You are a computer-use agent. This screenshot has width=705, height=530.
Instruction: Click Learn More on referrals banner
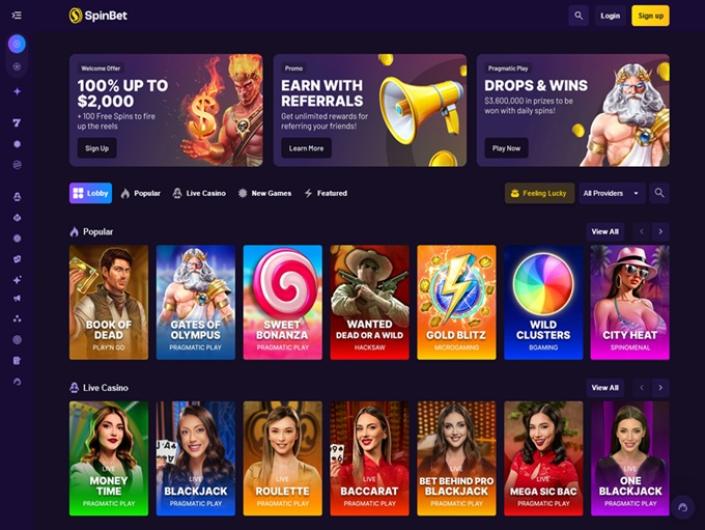point(306,148)
